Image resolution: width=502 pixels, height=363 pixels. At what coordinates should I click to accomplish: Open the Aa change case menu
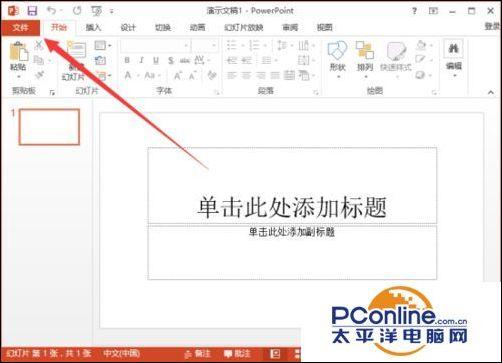coord(152,76)
